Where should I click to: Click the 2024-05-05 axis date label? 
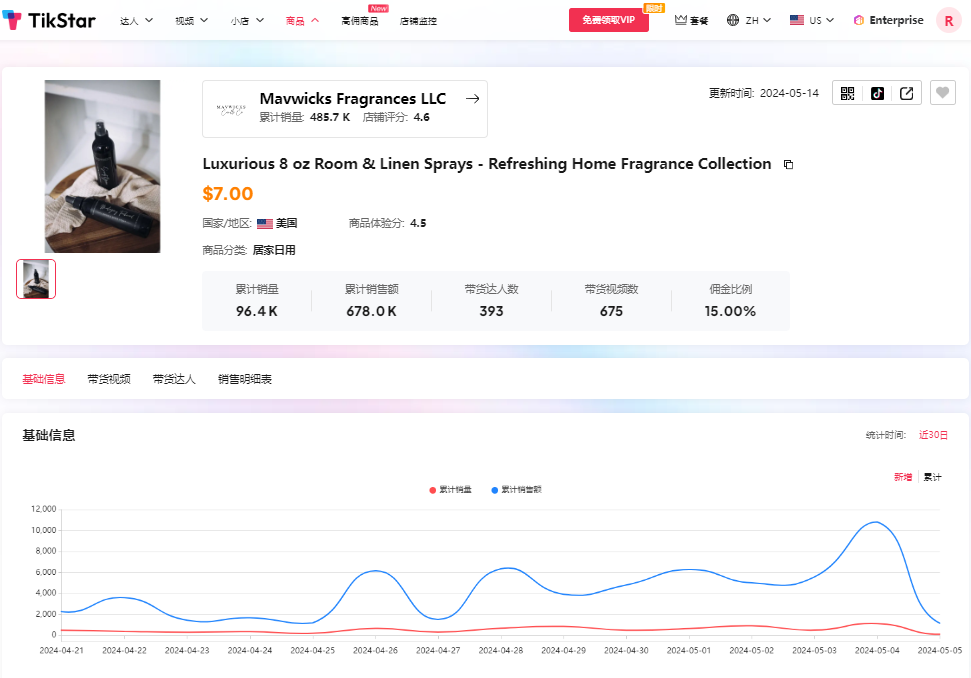[x=939, y=651]
